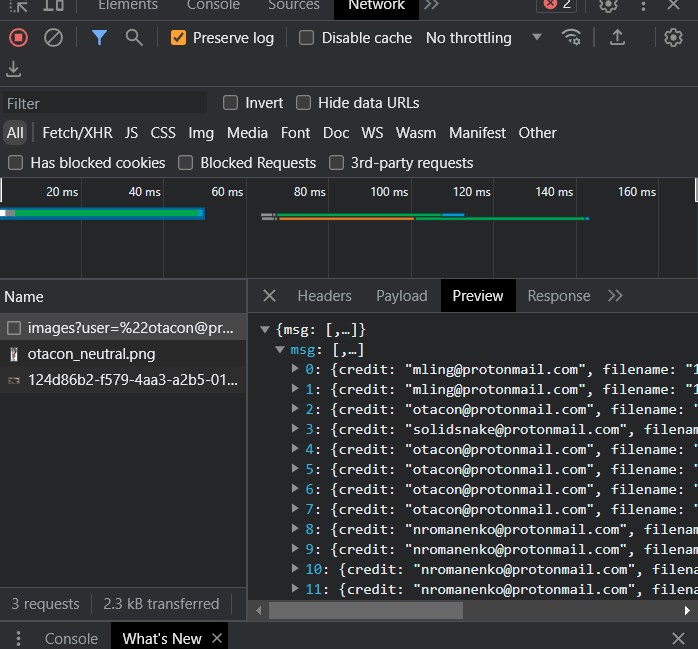Expand array item 8 nromanenko credit
This screenshot has height=649, width=698.
pyautogui.click(x=295, y=528)
